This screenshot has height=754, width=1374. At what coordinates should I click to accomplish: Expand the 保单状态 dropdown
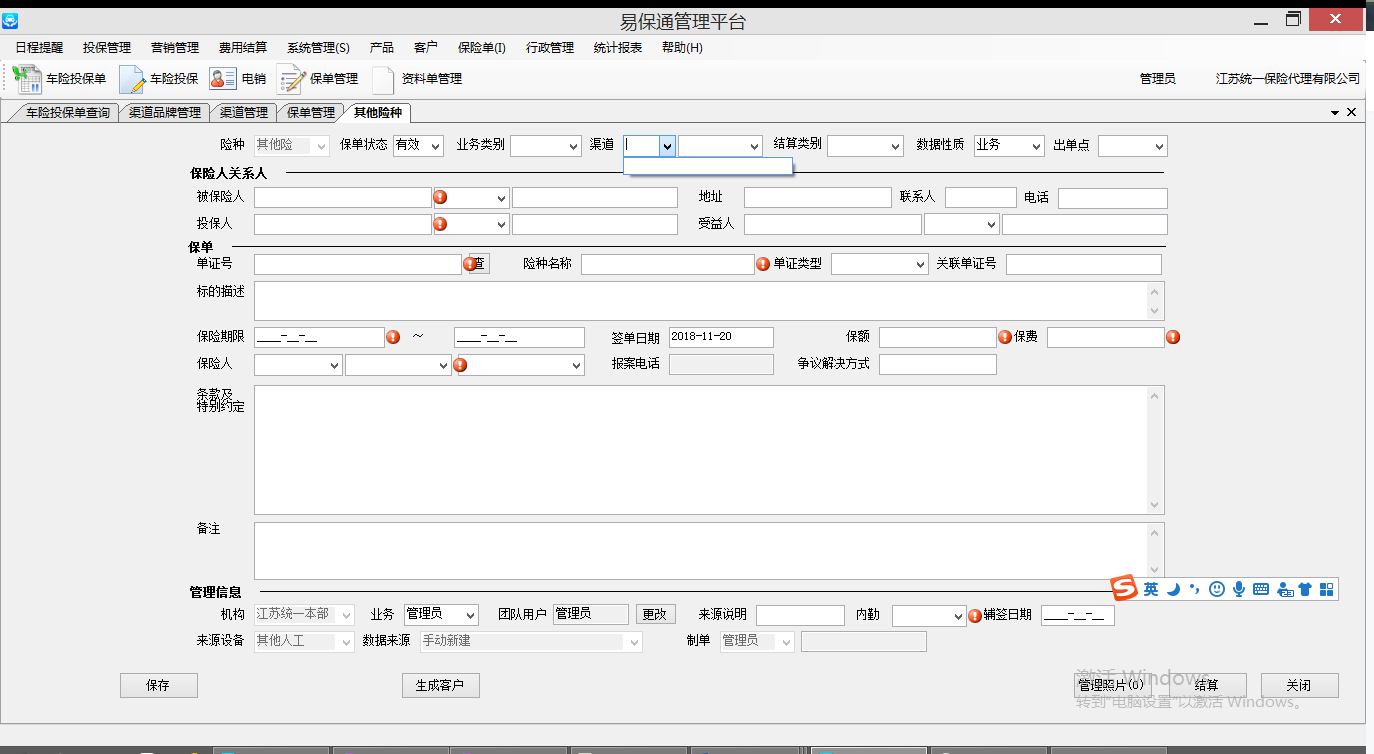[435, 146]
